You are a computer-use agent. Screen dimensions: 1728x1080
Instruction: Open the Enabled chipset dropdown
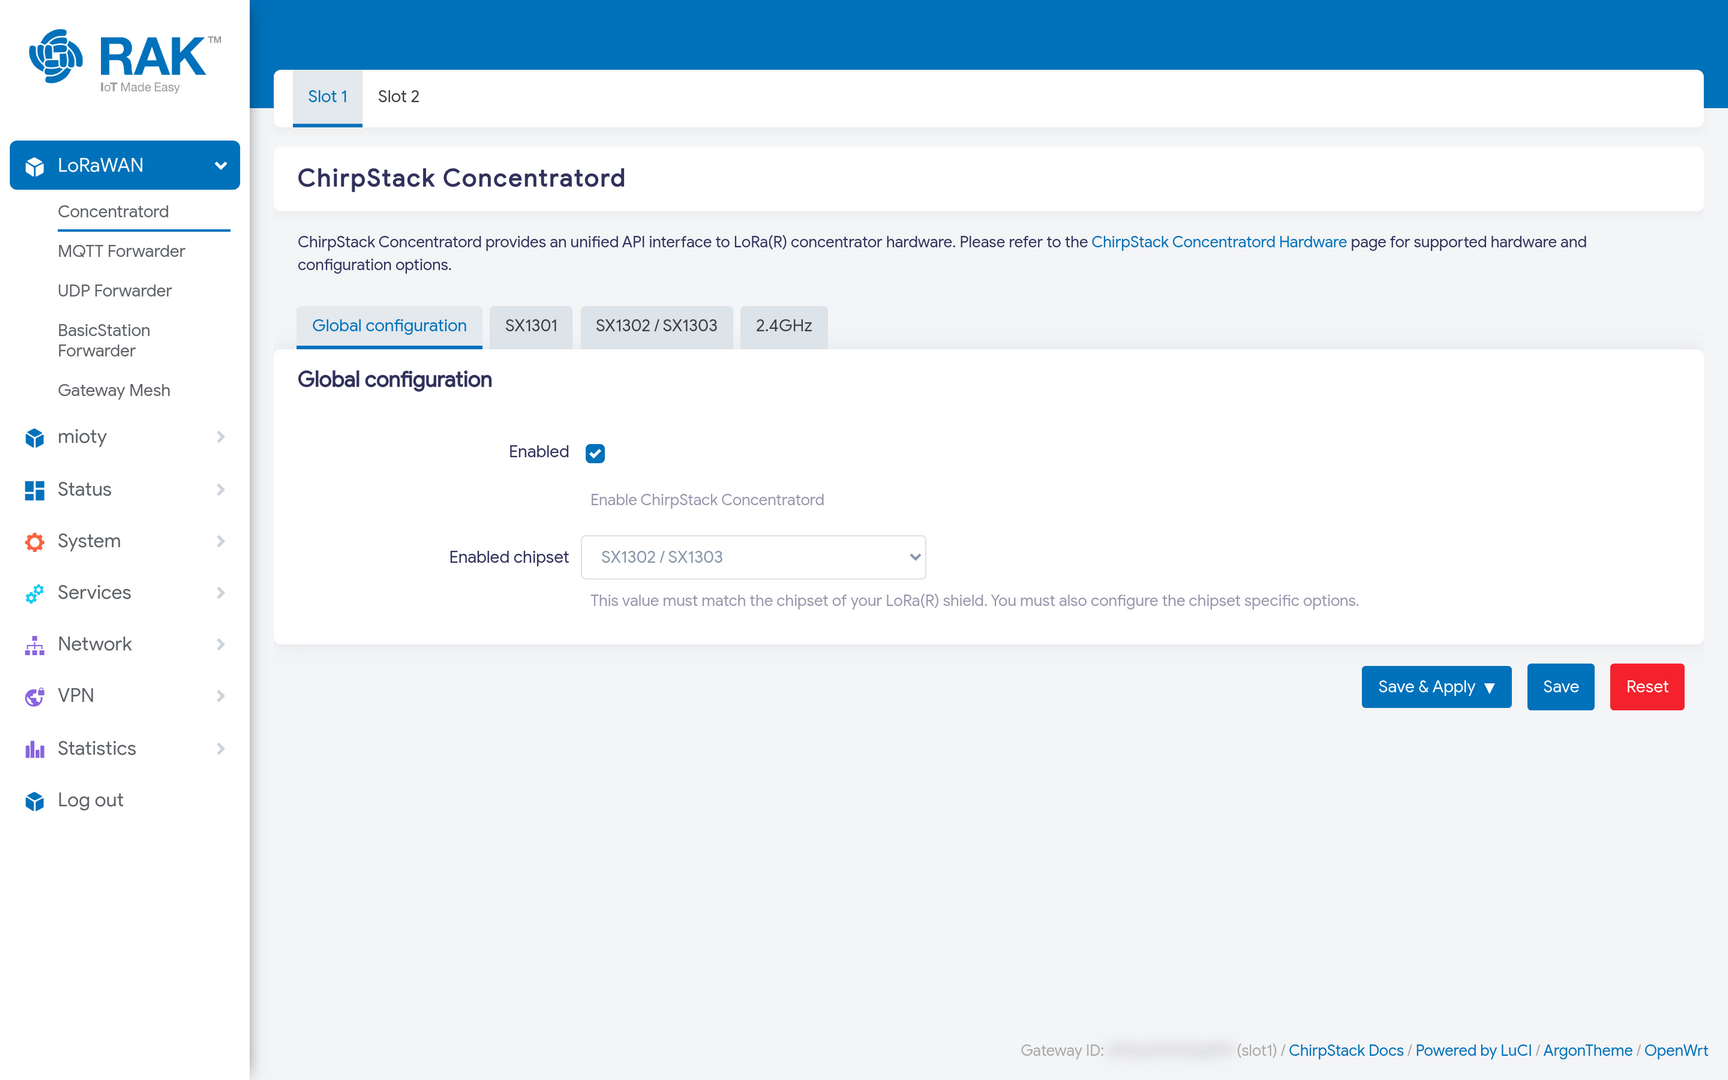click(753, 557)
